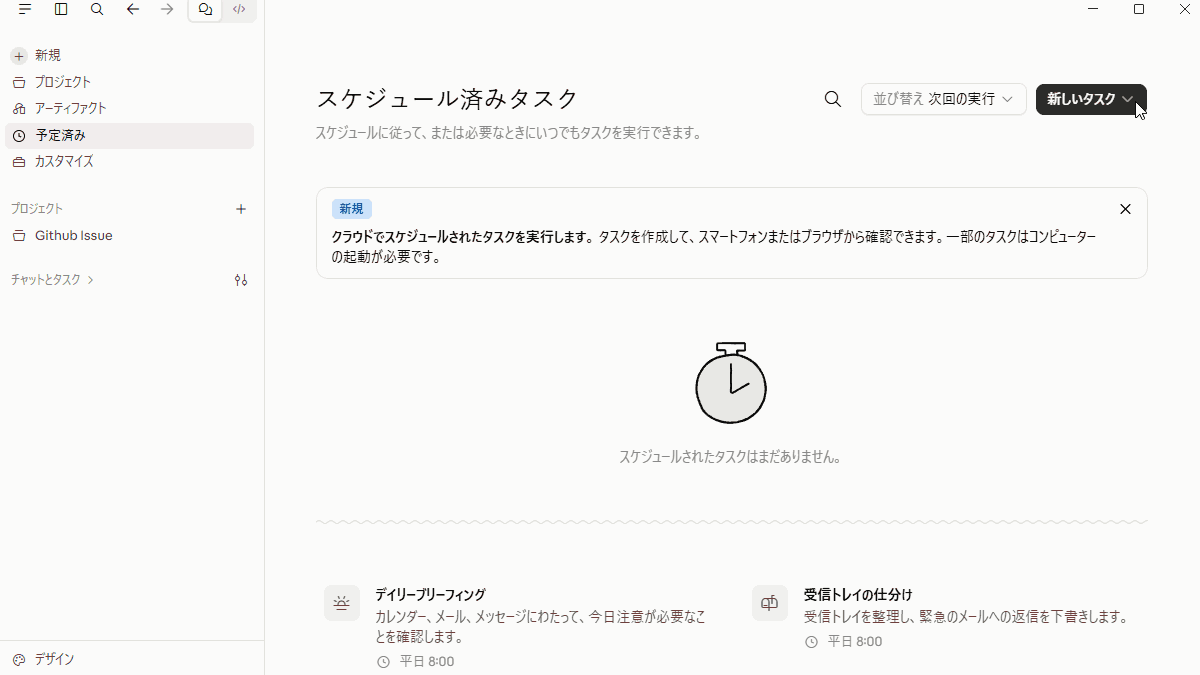Minimize the application window
The height and width of the screenshot is (675, 1200).
1092,9
